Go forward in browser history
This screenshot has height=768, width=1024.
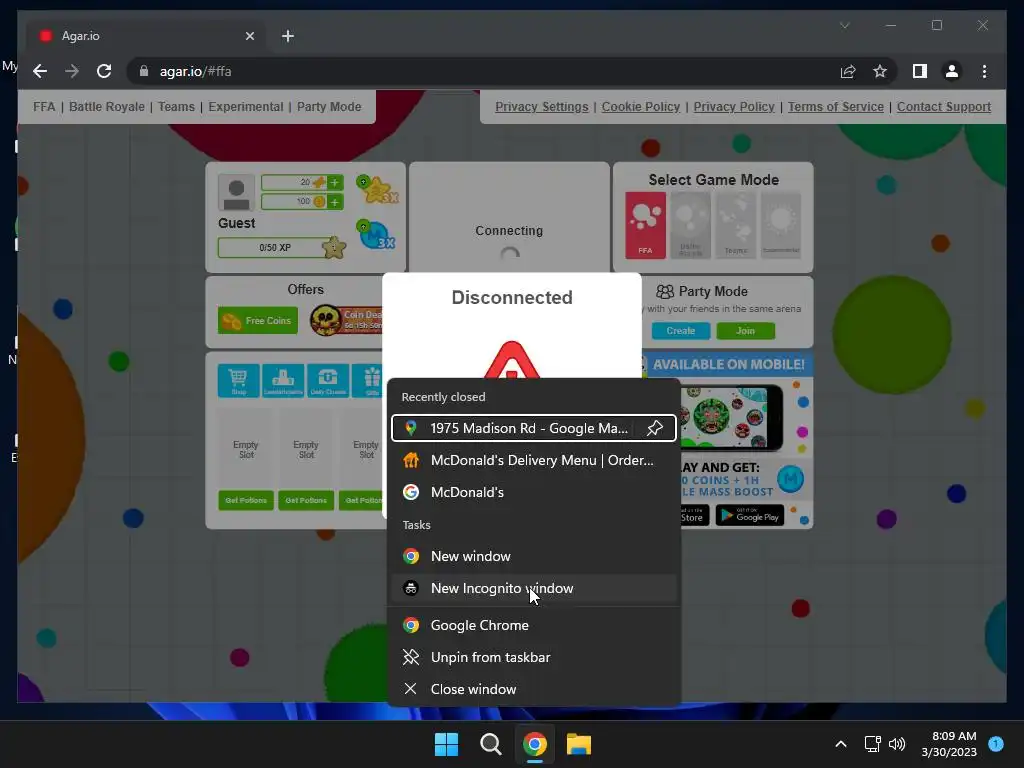click(72, 71)
